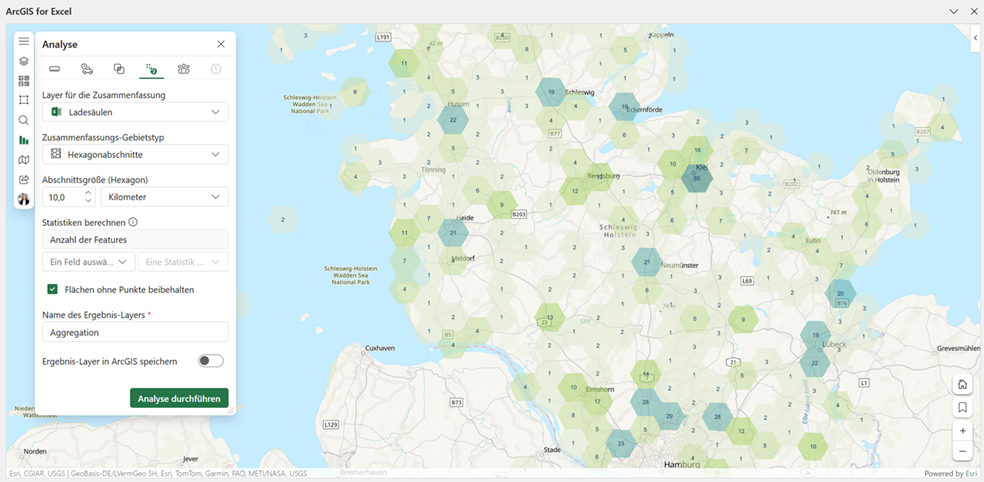Open the map bookmarks button
This screenshot has width=984, height=482.
tap(962, 408)
